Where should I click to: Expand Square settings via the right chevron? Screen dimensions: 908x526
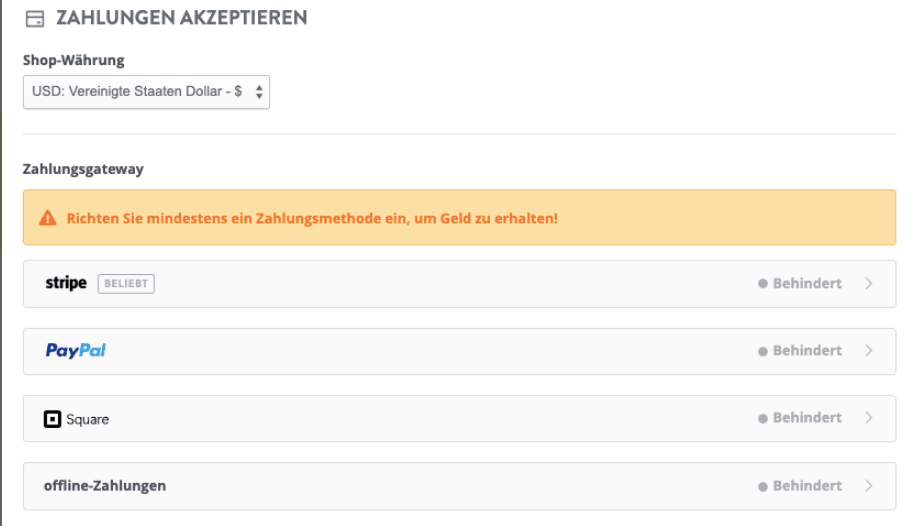pyautogui.click(x=869, y=418)
